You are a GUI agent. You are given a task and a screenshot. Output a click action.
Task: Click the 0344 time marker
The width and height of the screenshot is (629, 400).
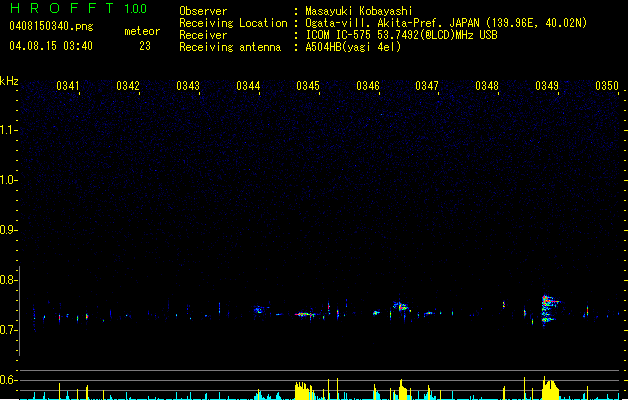coord(248,86)
